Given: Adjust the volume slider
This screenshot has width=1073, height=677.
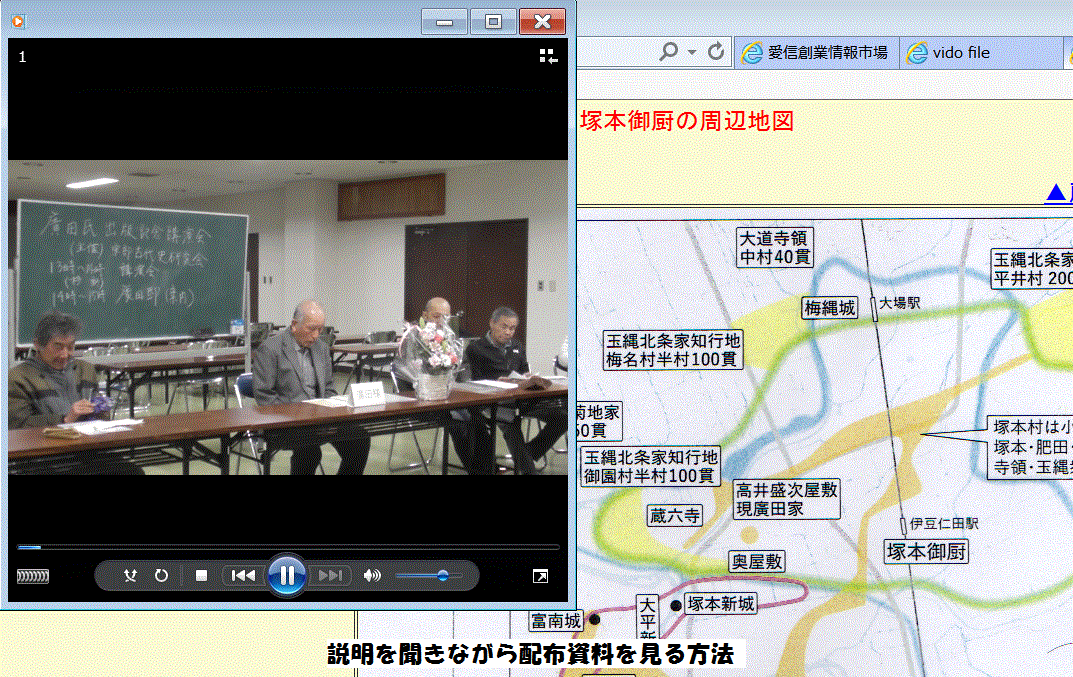Looking at the screenshot, I should point(429,576).
